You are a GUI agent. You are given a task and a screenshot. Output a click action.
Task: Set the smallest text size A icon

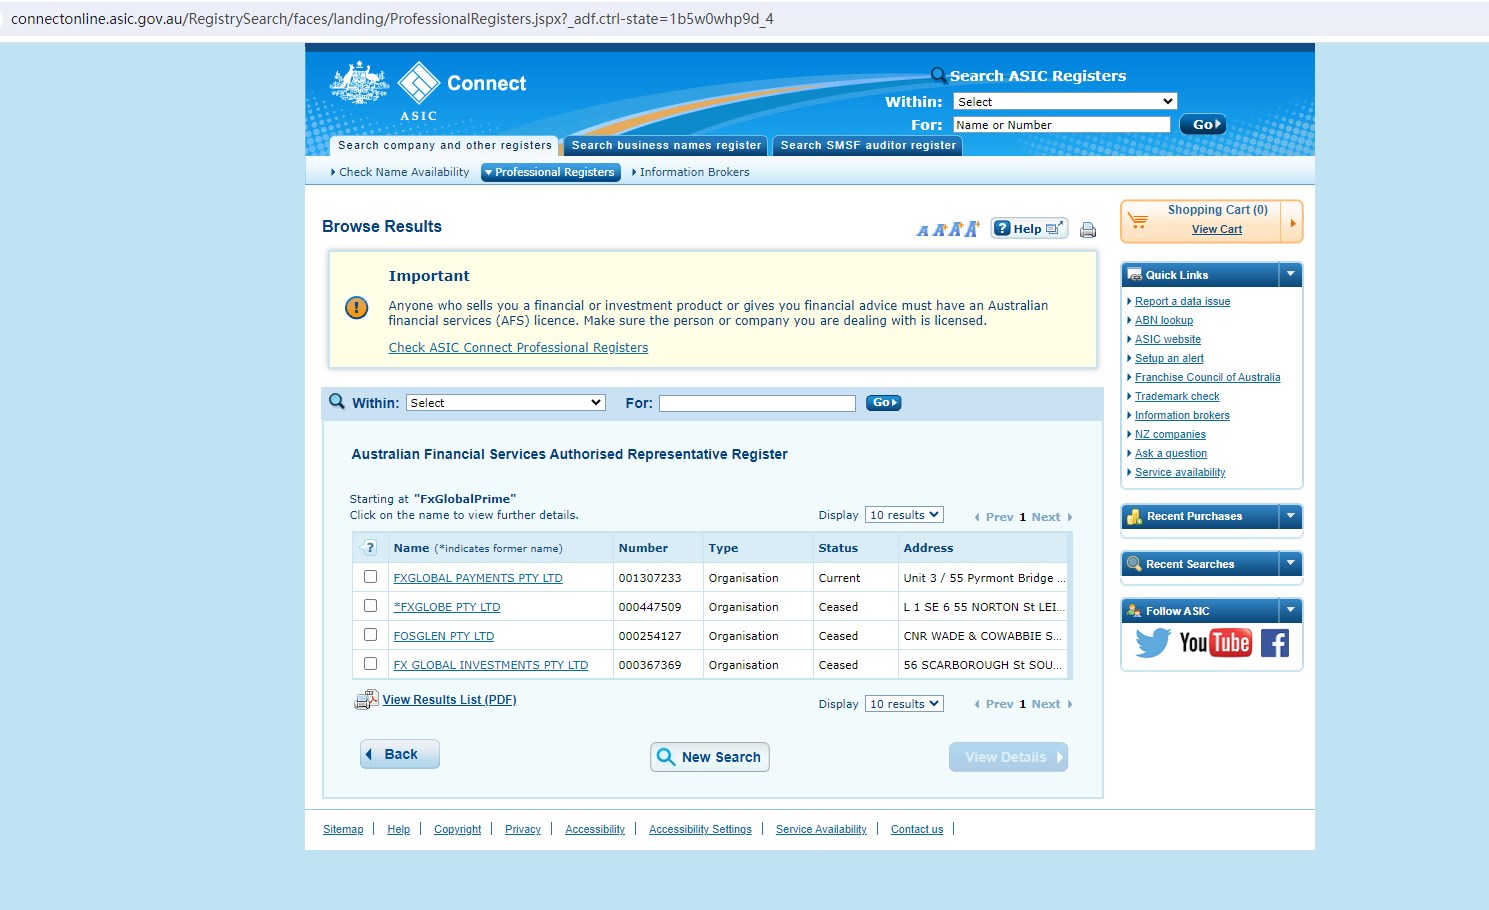coord(922,231)
